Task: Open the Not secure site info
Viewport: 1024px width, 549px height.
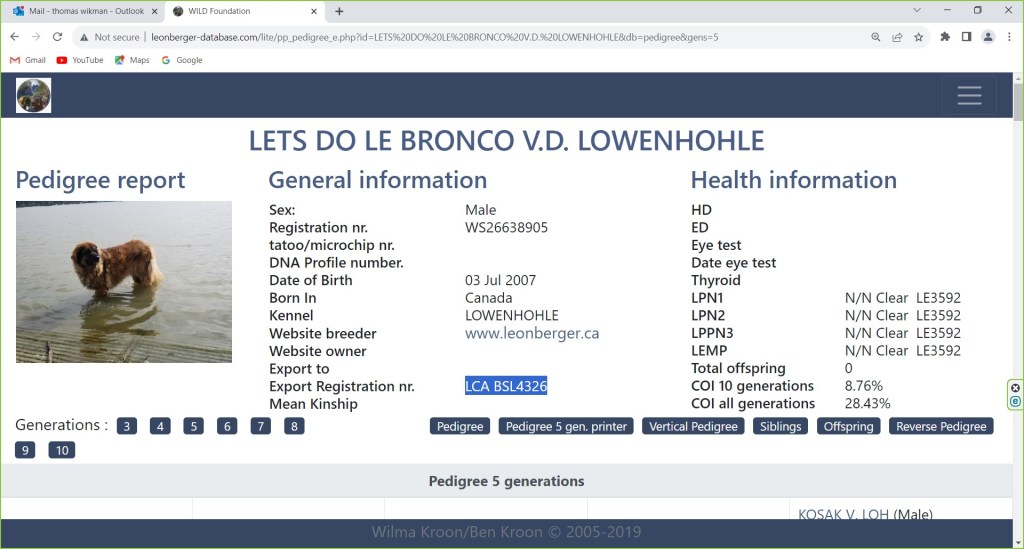Action: click(x=110, y=37)
